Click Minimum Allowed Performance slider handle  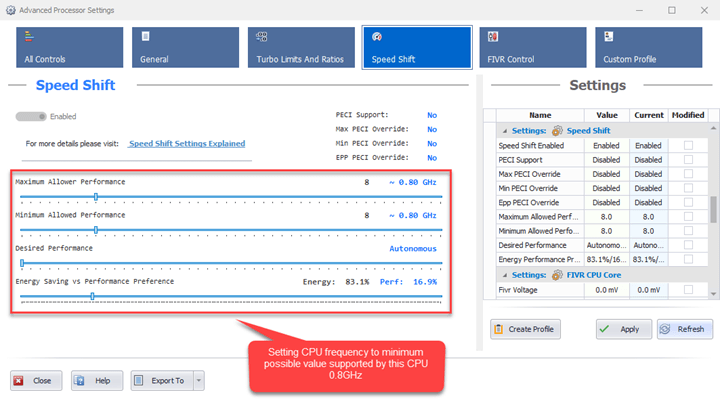tap(96, 230)
